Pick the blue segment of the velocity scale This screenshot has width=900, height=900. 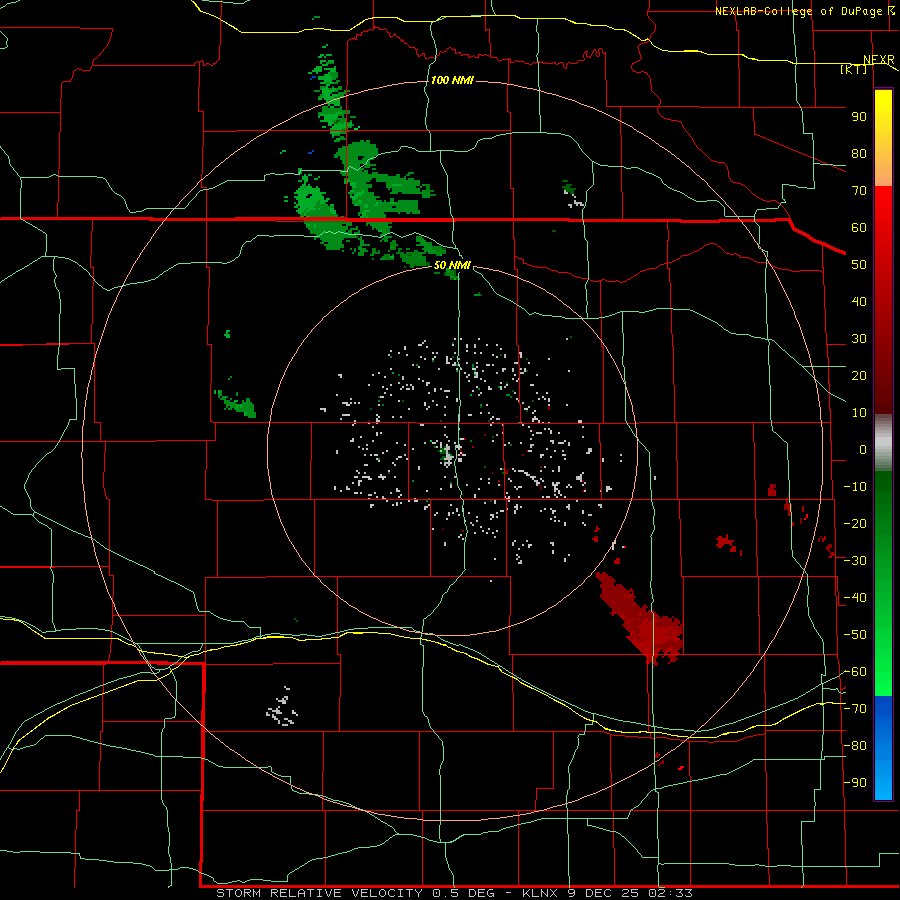point(883,748)
